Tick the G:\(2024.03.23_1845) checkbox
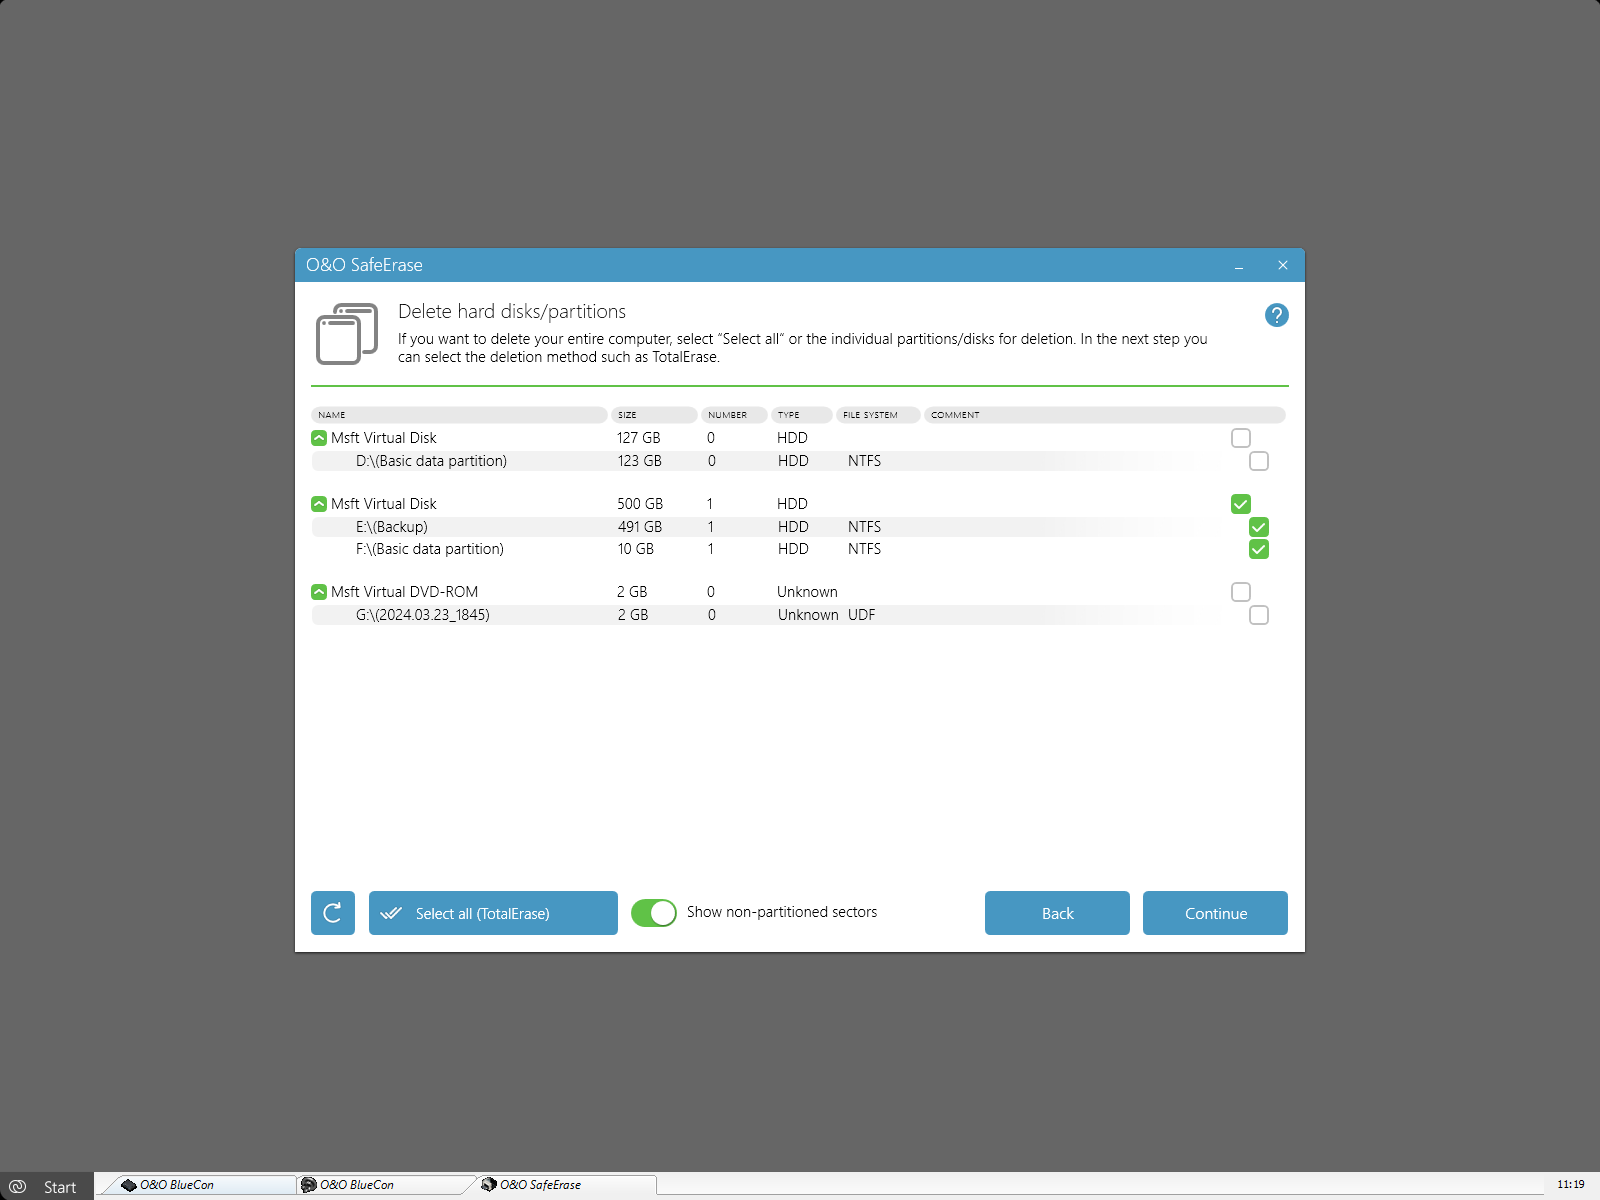The image size is (1600, 1200). [x=1259, y=615]
